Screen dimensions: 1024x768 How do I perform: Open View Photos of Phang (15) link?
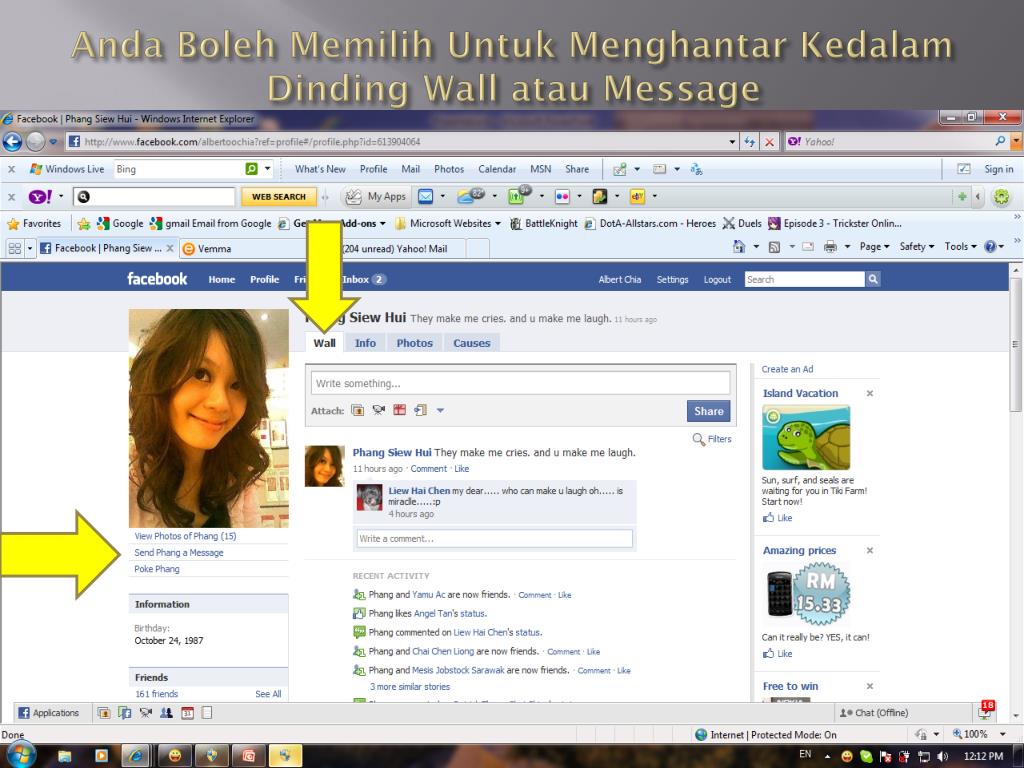pyautogui.click(x=185, y=536)
